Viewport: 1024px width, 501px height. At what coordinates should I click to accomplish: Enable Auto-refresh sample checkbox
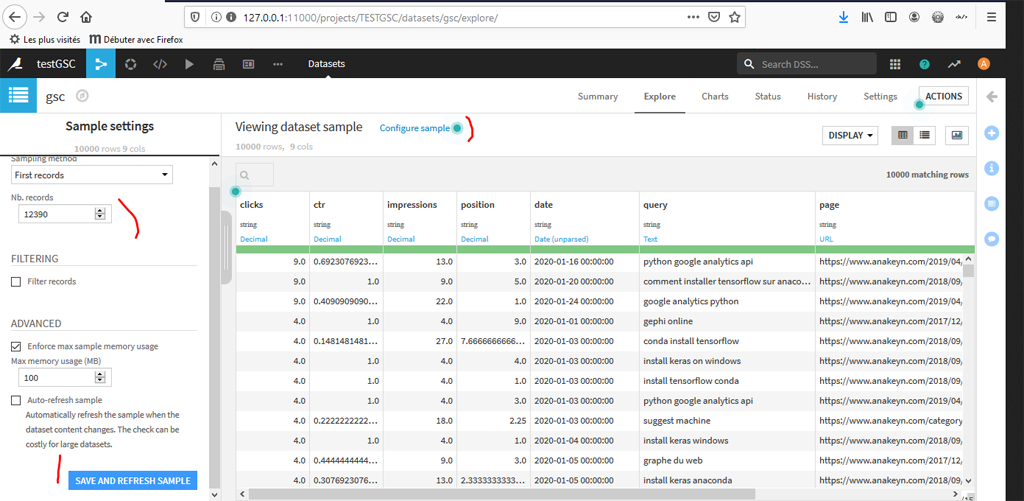[16, 400]
